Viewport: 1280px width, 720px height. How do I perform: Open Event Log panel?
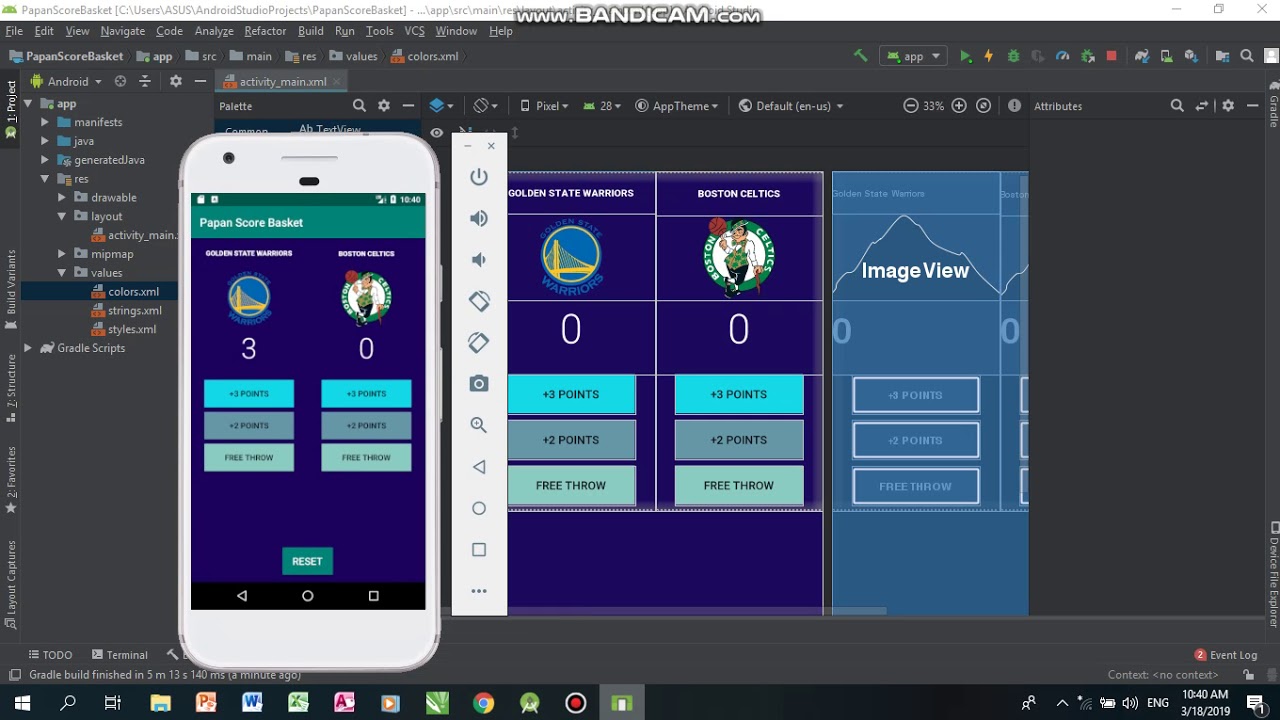(x=1226, y=655)
